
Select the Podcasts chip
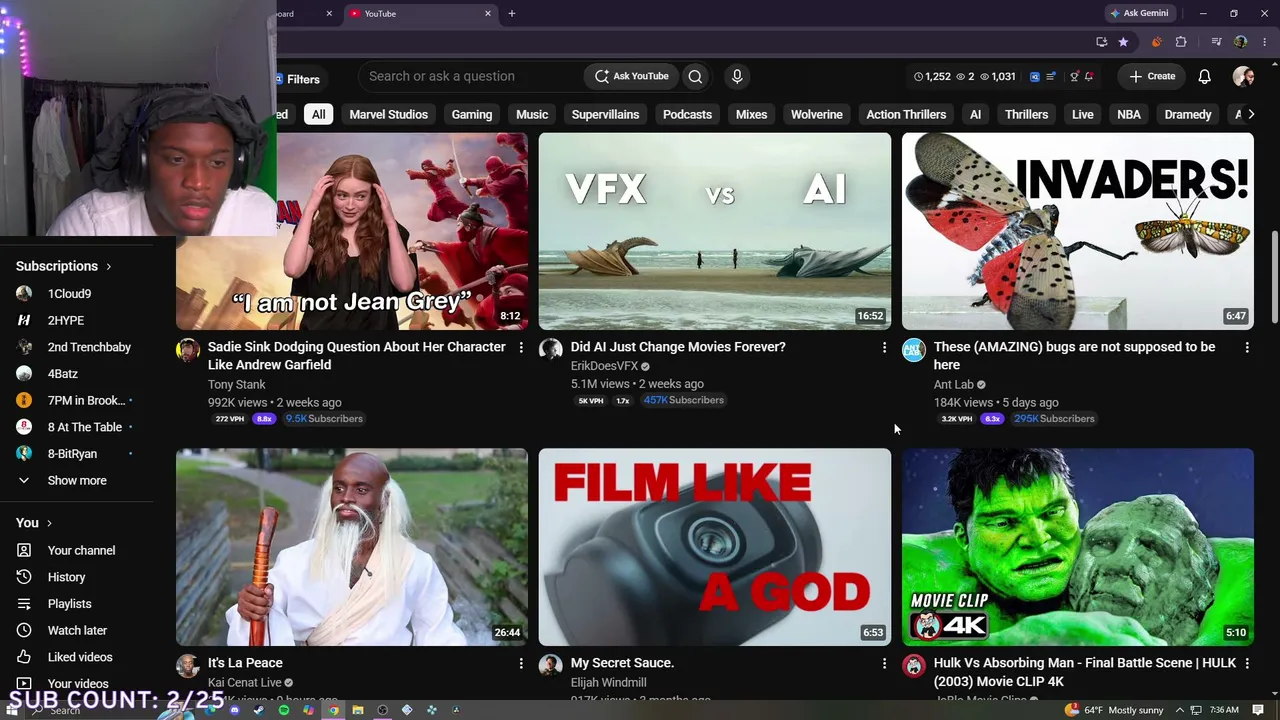tap(687, 114)
